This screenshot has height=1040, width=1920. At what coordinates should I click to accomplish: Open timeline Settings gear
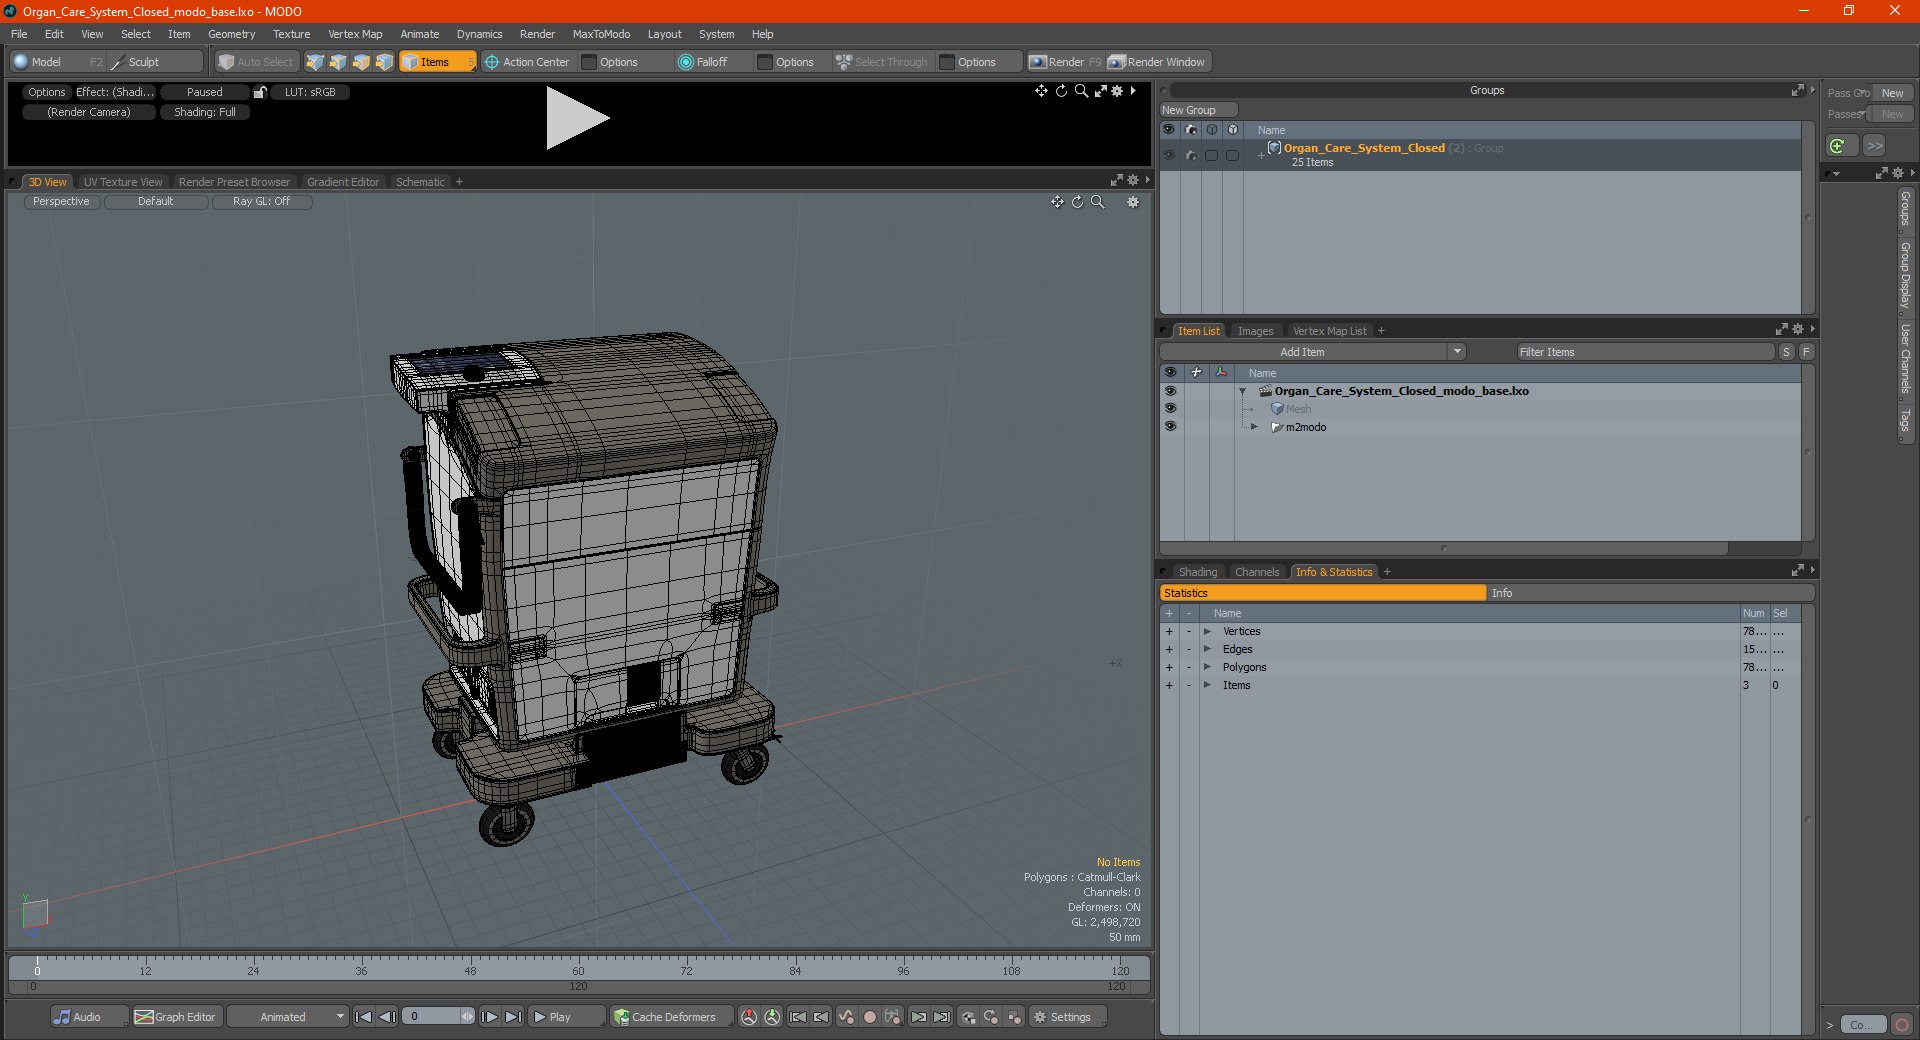pyautogui.click(x=1040, y=1017)
